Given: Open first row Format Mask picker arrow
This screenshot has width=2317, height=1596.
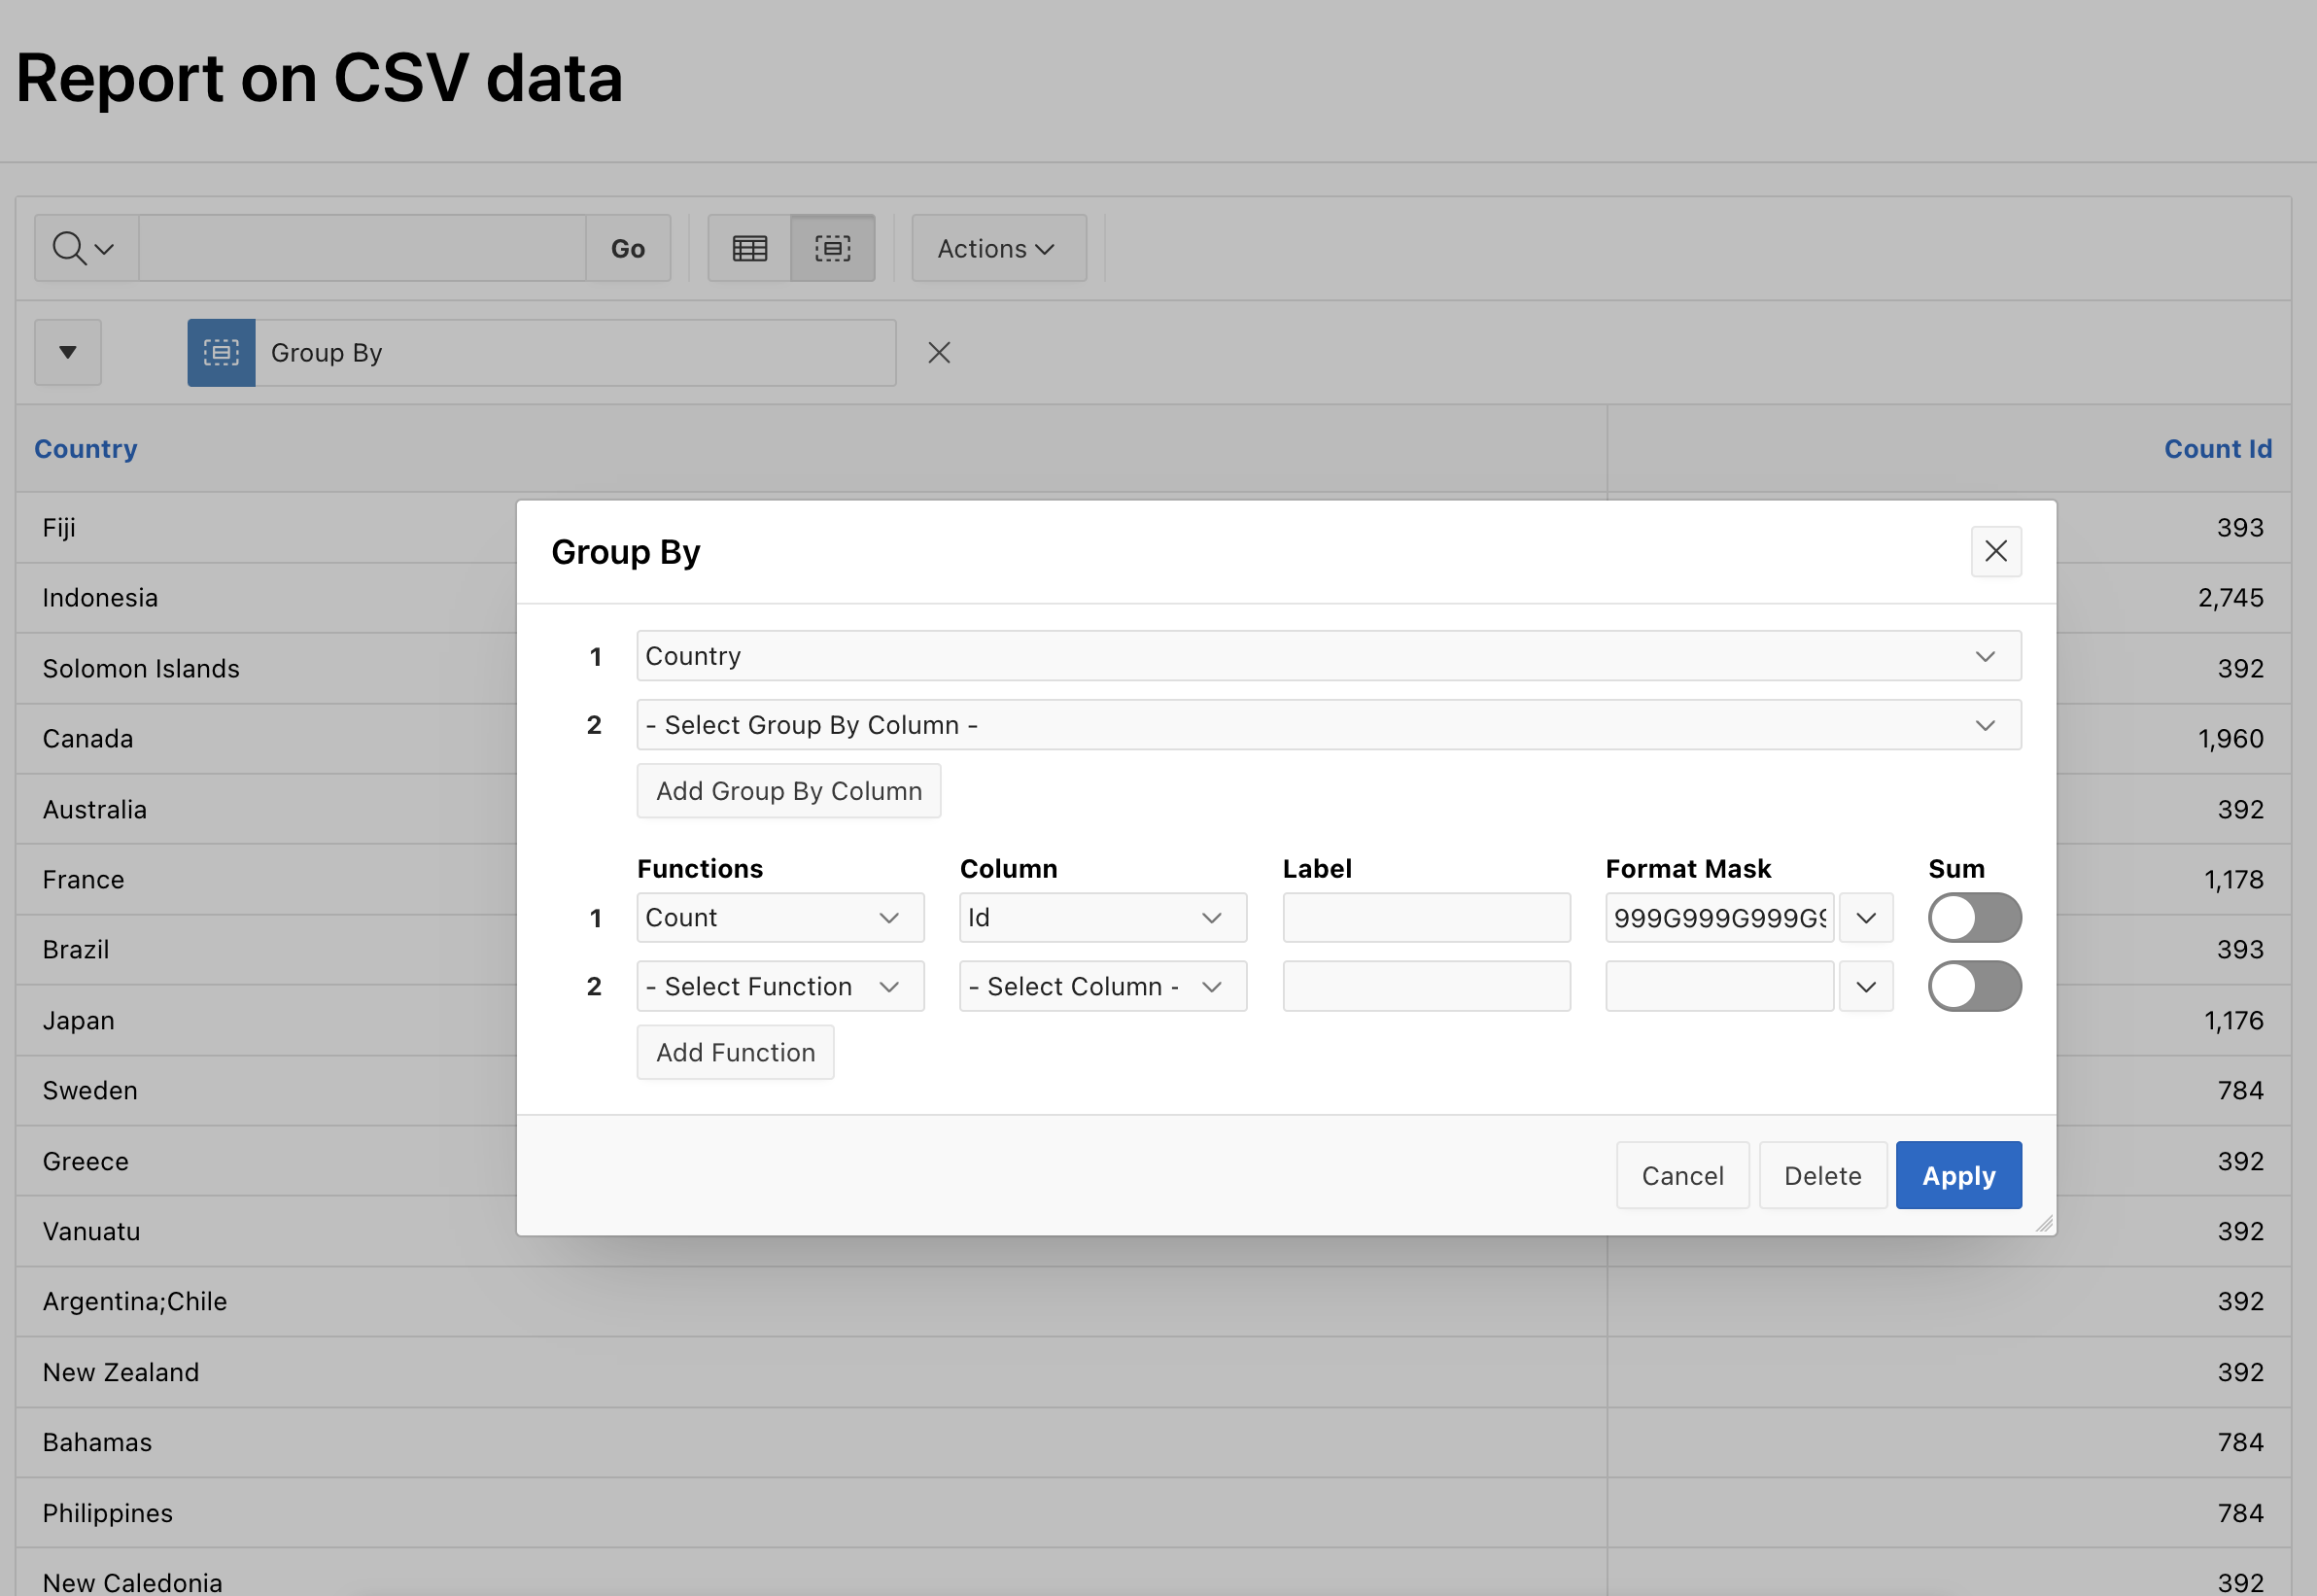Looking at the screenshot, I should point(1865,918).
